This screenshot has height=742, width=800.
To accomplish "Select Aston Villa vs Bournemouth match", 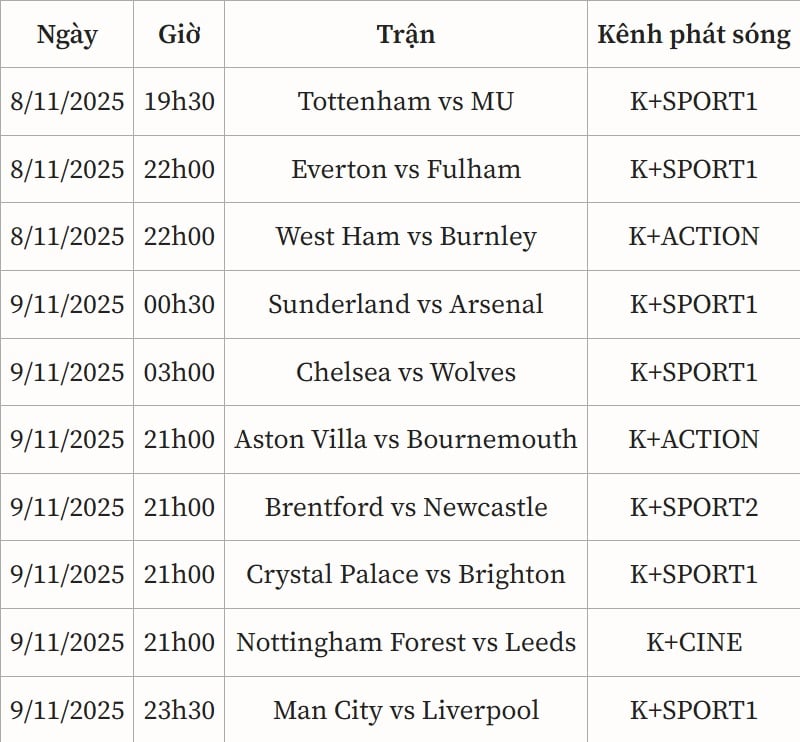I will pyautogui.click(x=406, y=439).
